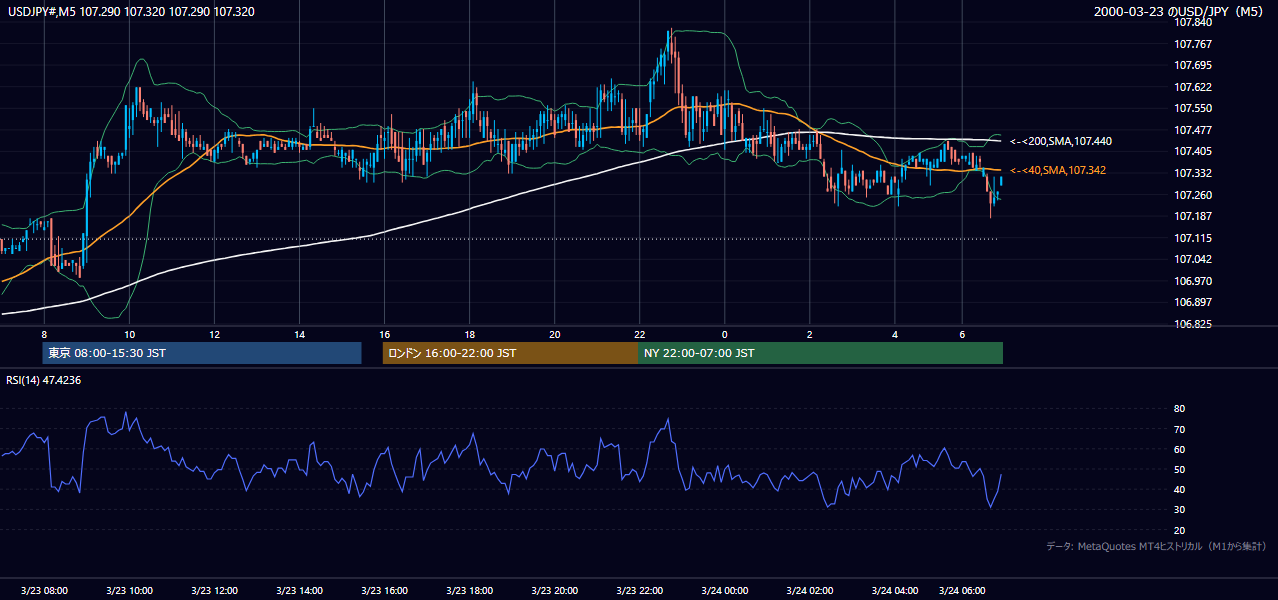The image size is (1278, 600).
Task: Click hour label 0 under price chart
Action: click(x=725, y=334)
